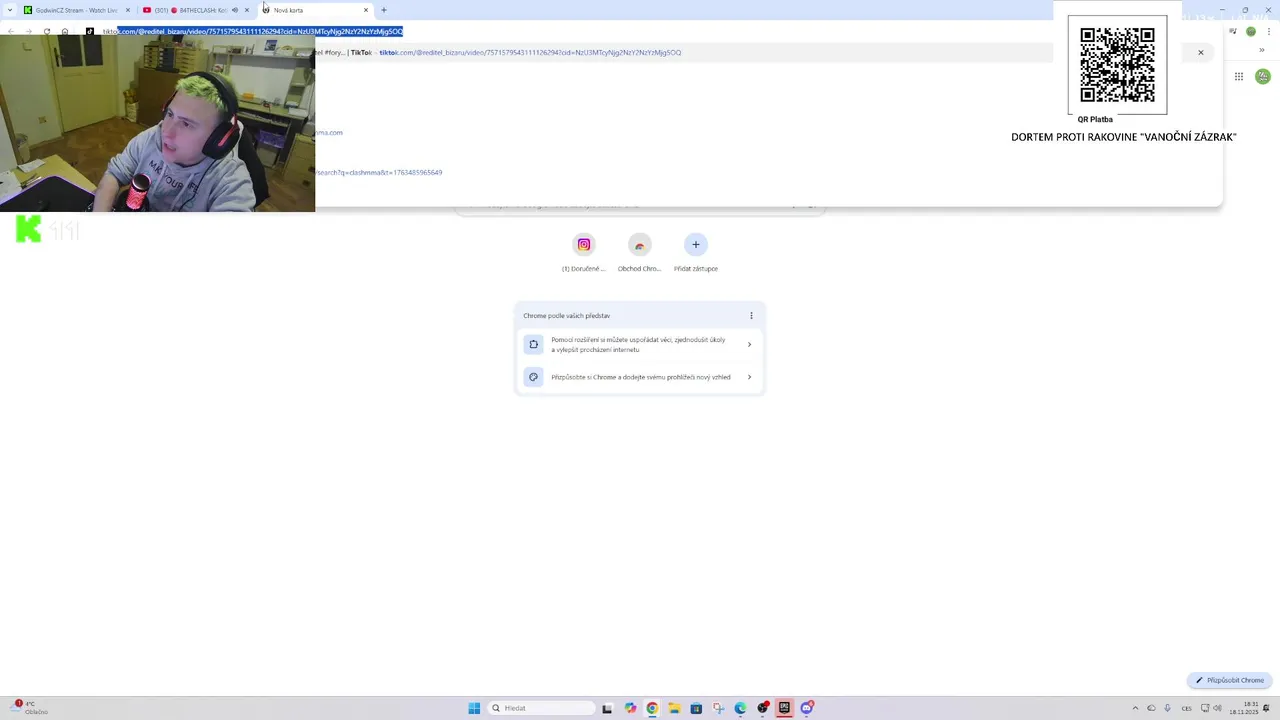Open the Windows Start menu
Image resolution: width=1280 pixels, height=720 pixels.
click(474, 708)
